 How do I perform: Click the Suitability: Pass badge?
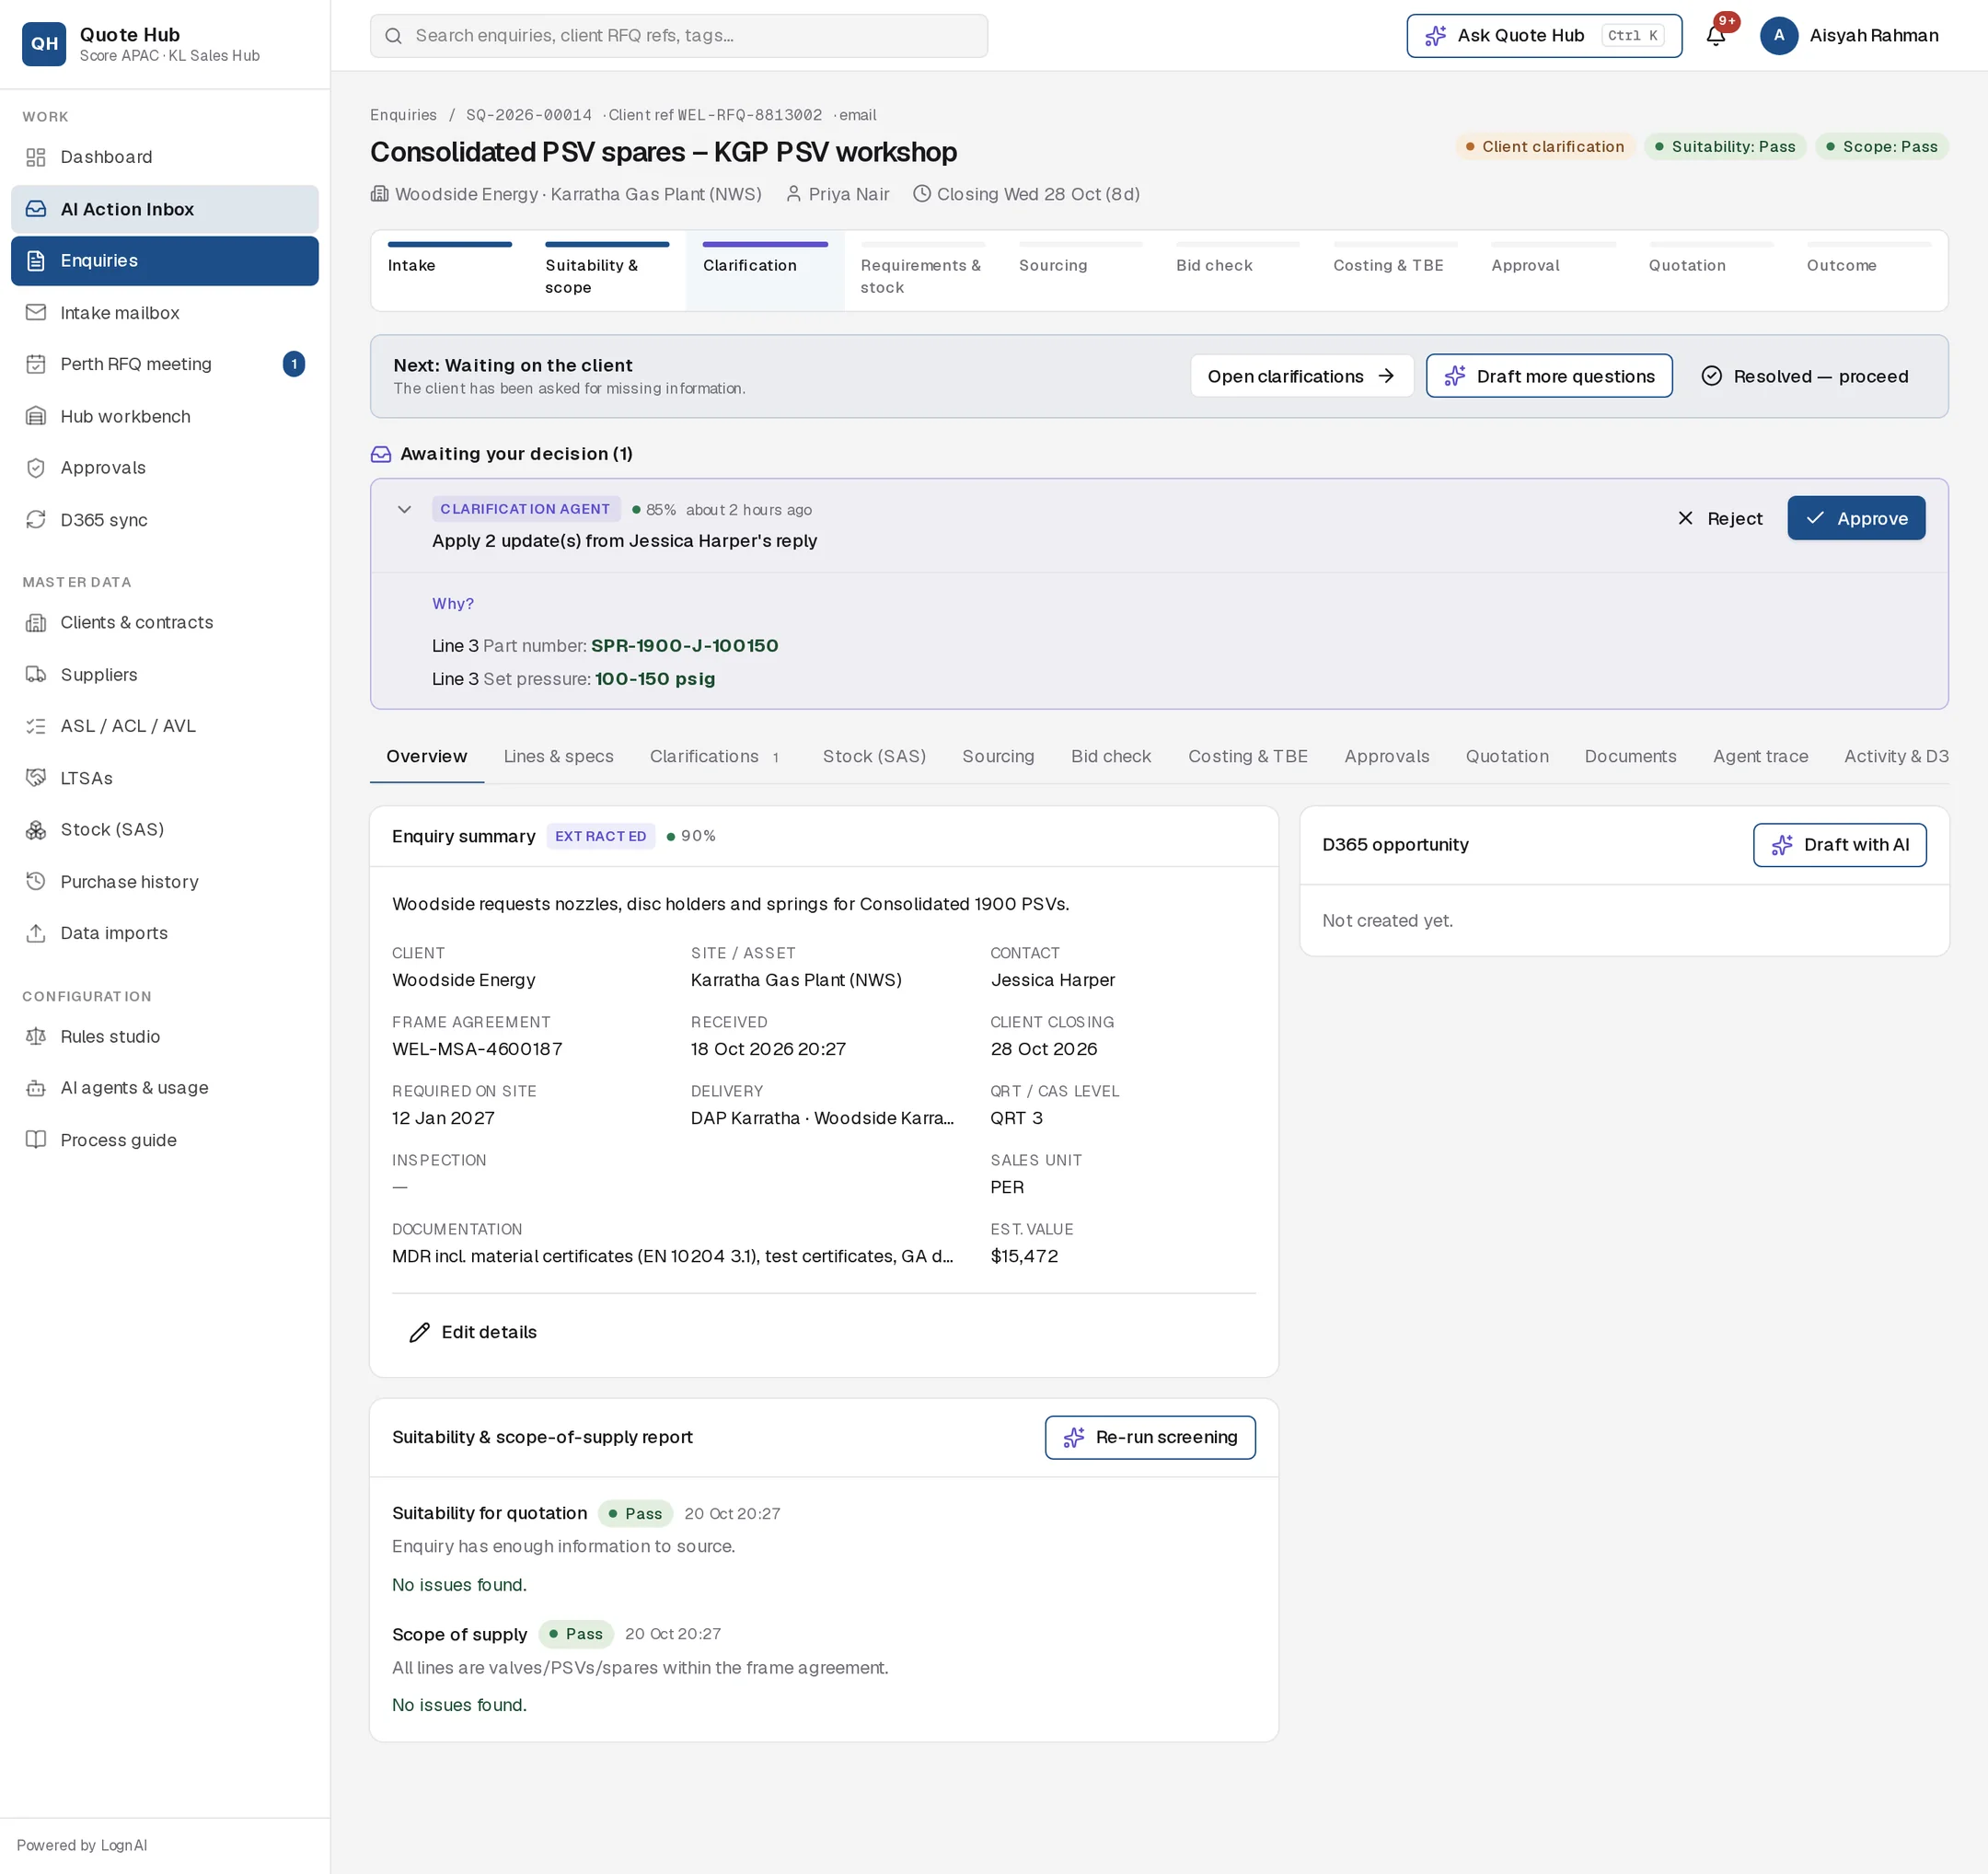tap(1725, 147)
